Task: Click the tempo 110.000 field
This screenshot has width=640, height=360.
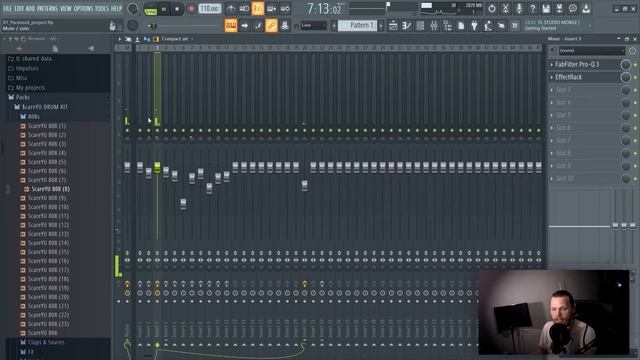Action: (x=210, y=9)
